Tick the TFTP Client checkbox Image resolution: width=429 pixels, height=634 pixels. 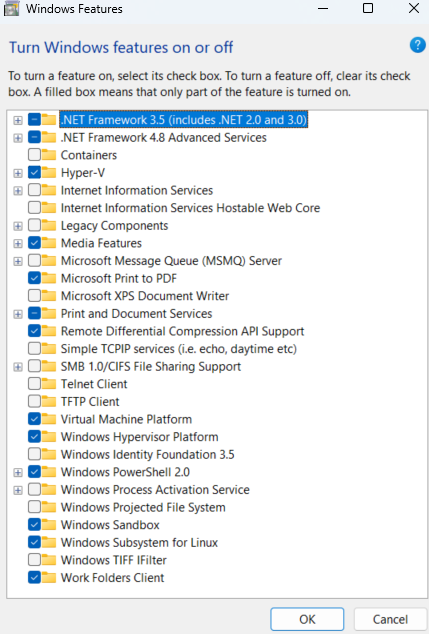pyautogui.click(x=34, y=402)
